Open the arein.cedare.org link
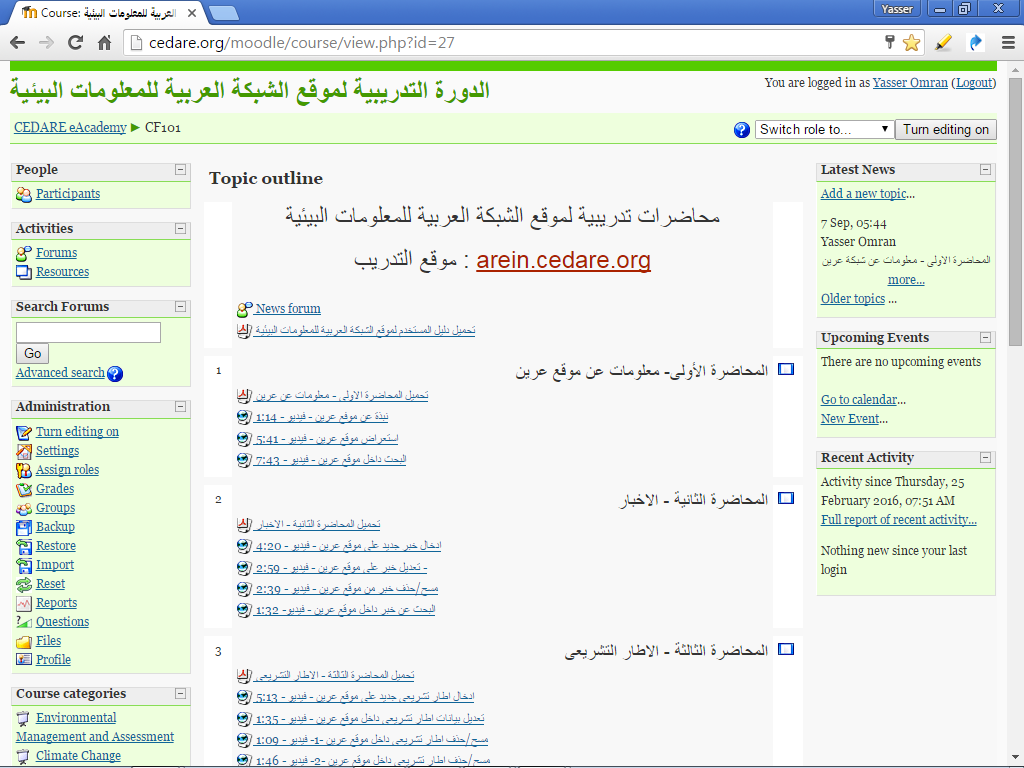Image resolution: width=1024 pixels, height=768 pixels. coord(563,261)
